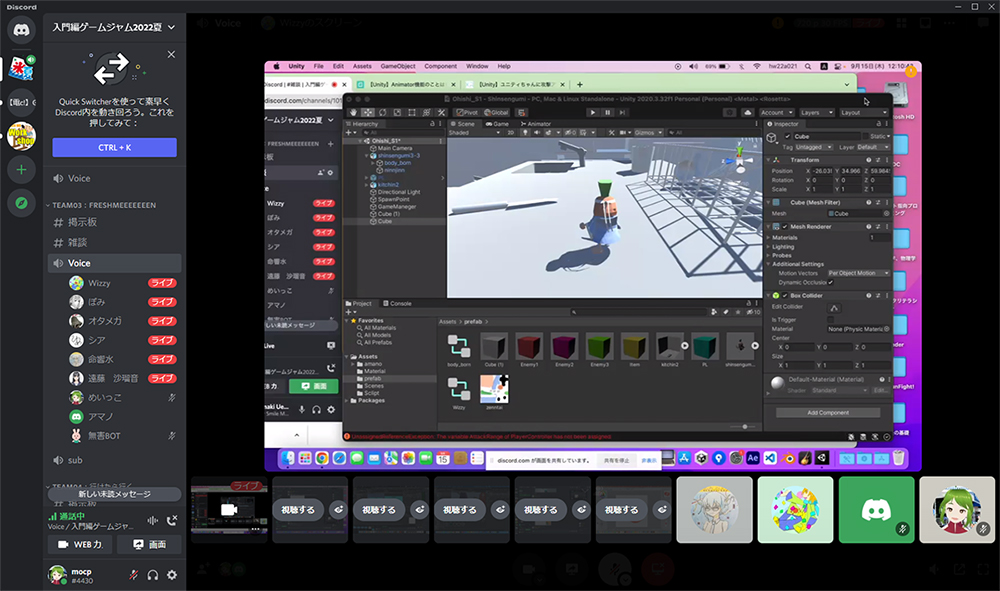The height and width of the screenshot is (591, 1000).
Task: Toggle screen sharing in dimmed call bar
Action: [571, 569]
